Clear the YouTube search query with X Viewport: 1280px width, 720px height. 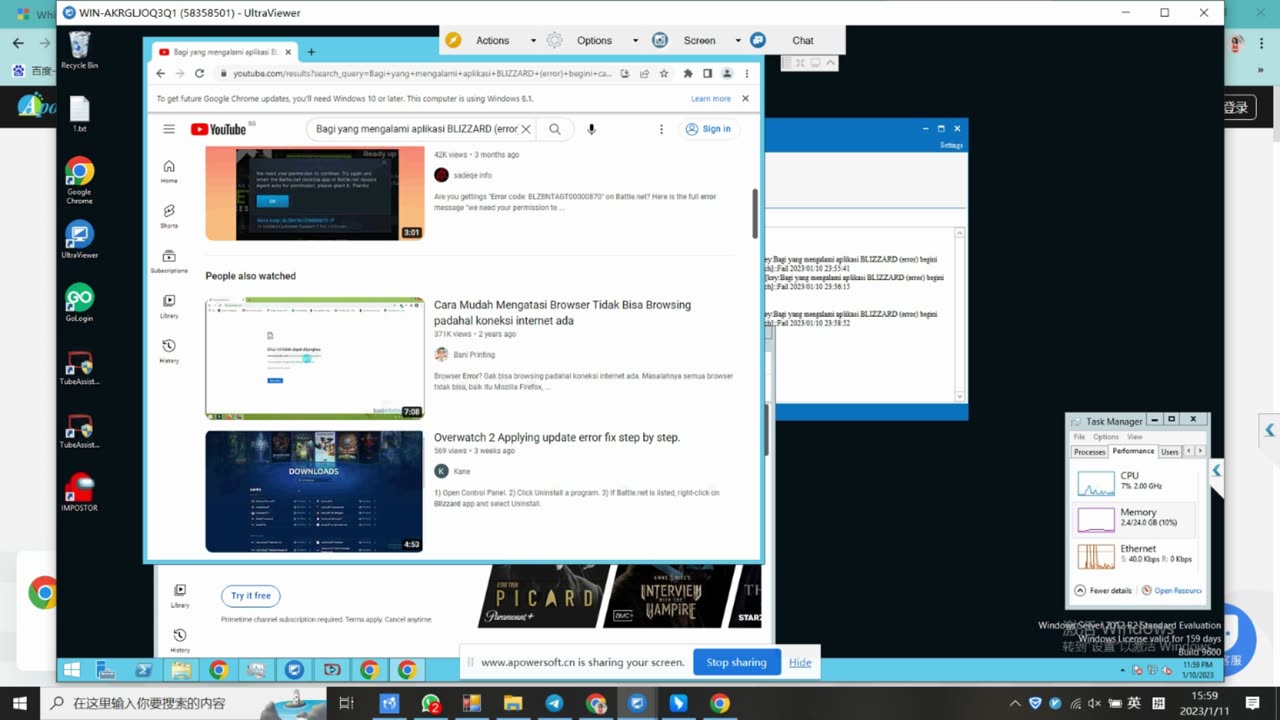(526, 129)
